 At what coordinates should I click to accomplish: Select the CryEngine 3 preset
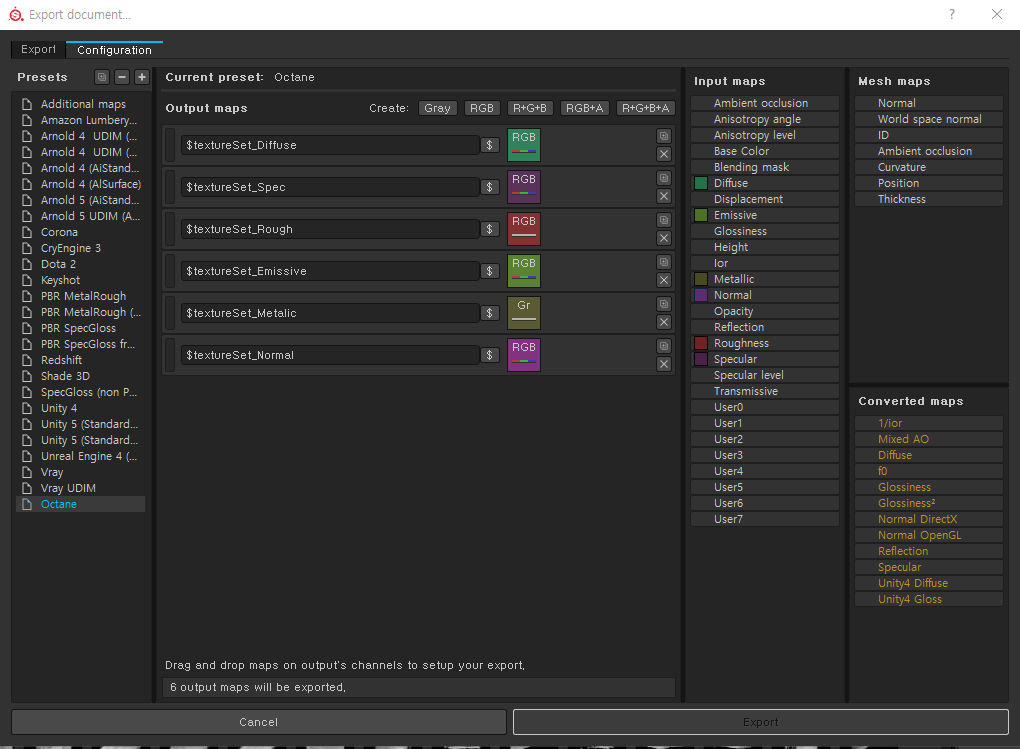pos(81,248)
